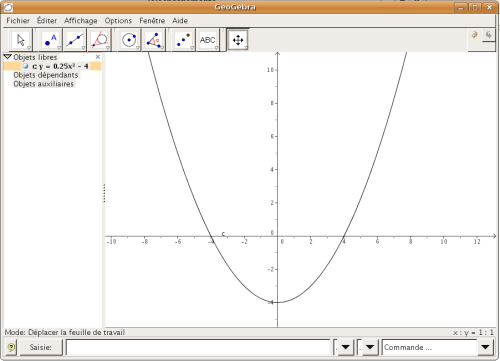Close the algebra view panel
Viewport: 500px width, 361px height.
98,57
